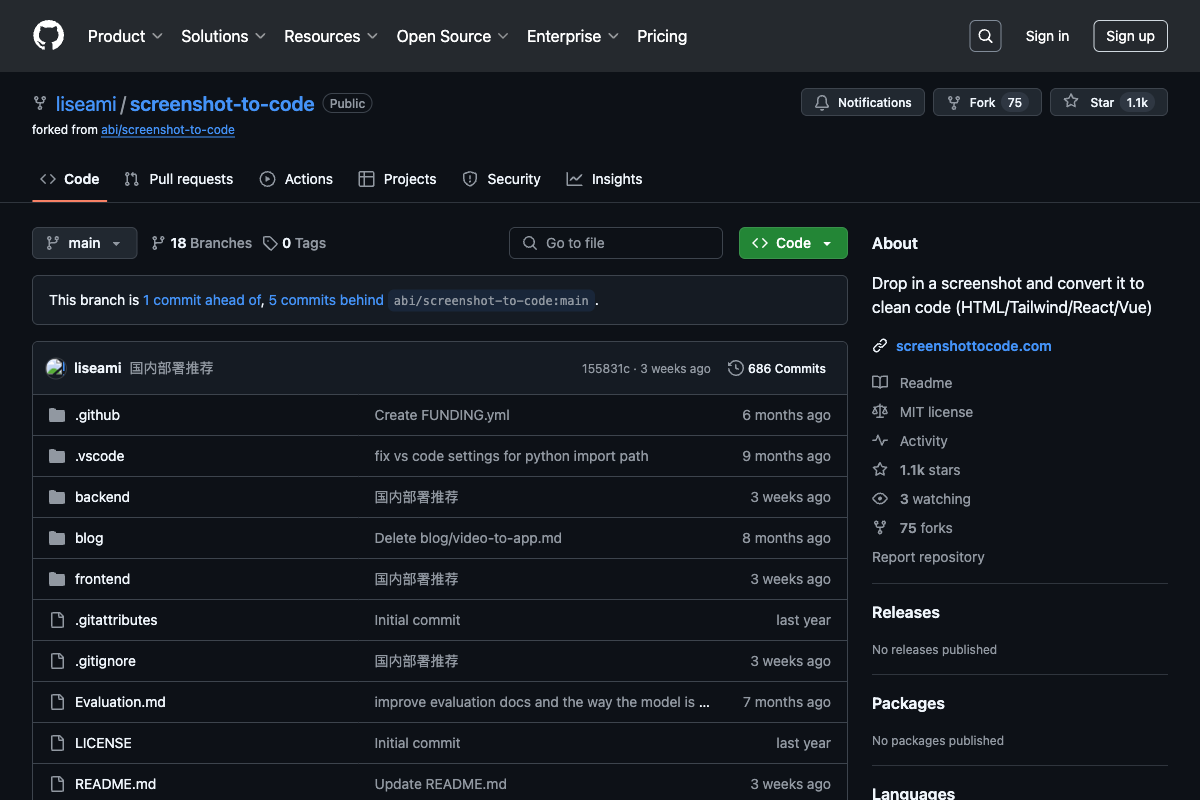The width and height of the screenshot is (1200, 800).
Task: Open the Packages heading link
Action: click(x=908, y=703)
